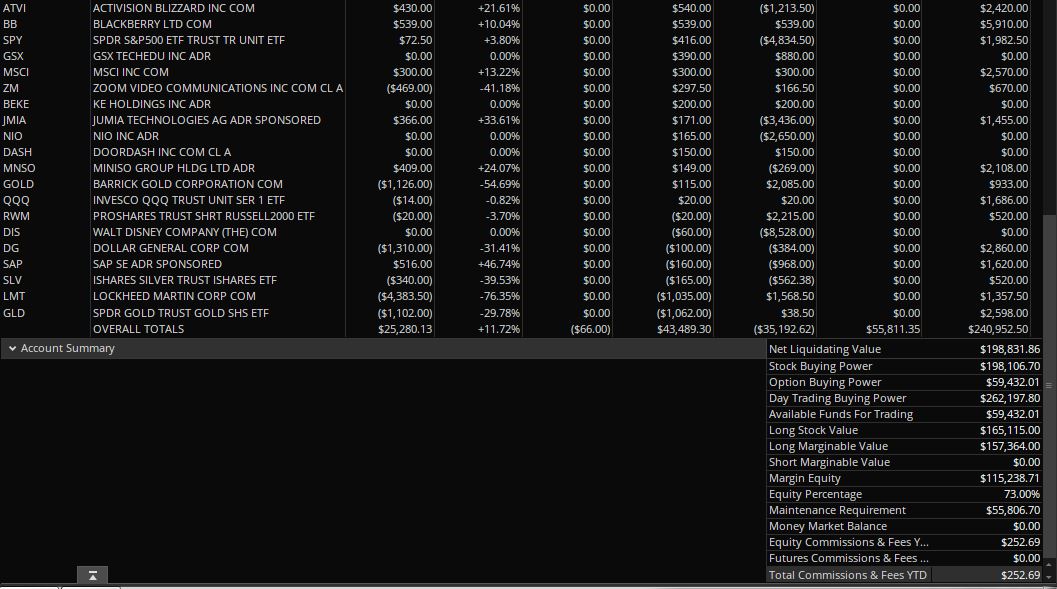
Task: Select SAP percent change +46.74%
Action: pyautogui.click(x=499, y=264)
